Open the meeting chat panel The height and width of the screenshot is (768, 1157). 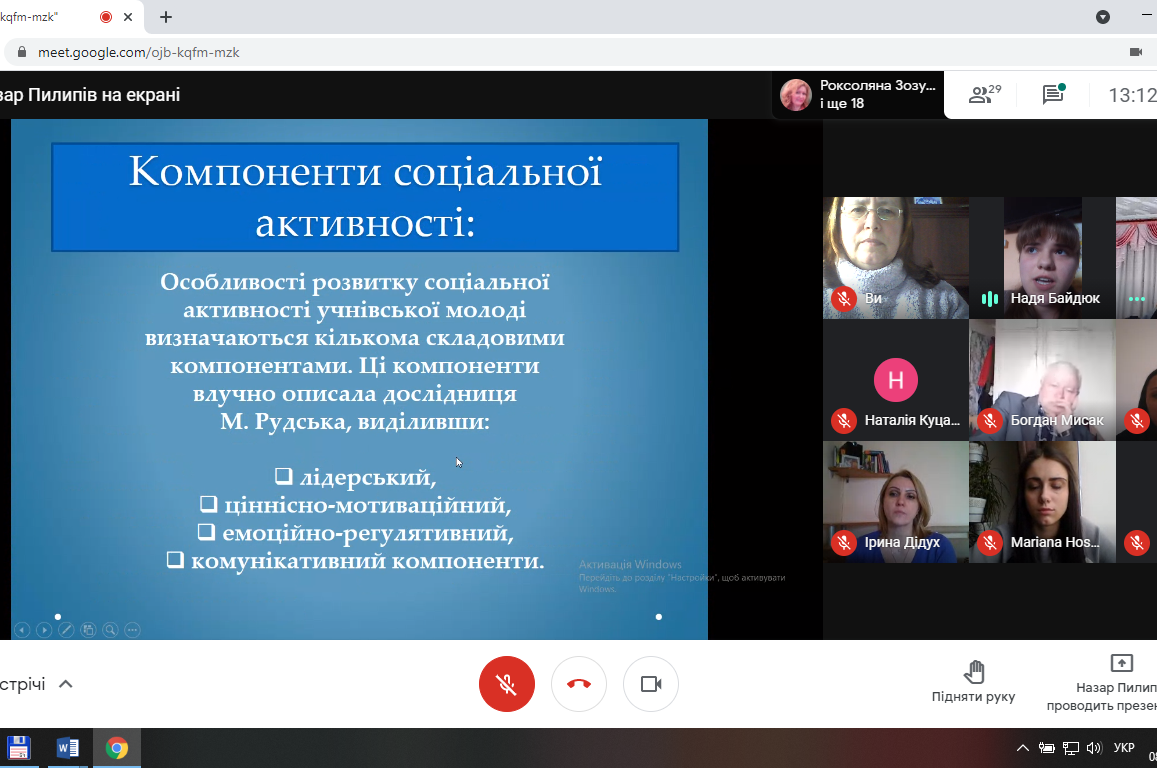coord(1053,95)
